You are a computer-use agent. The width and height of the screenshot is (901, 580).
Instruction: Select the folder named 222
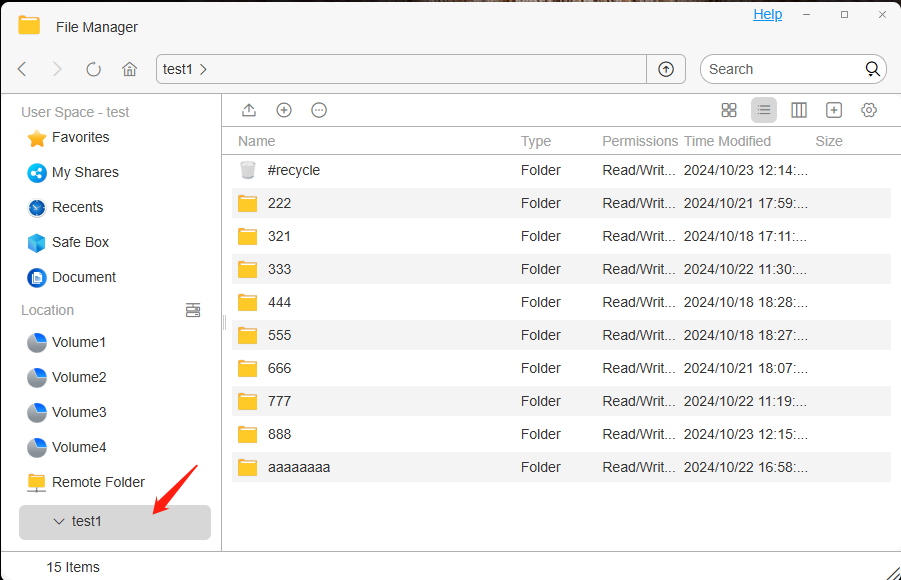pos(561,203)
